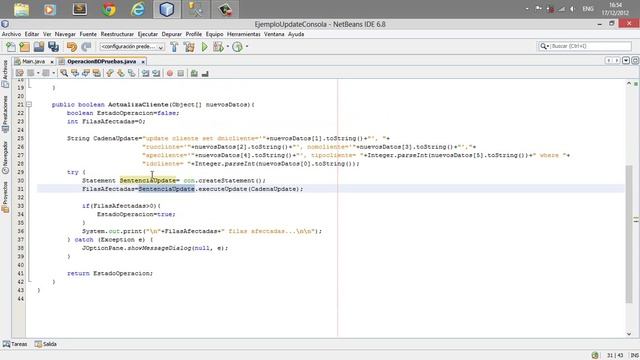Screen dimensions: 640x360
Task: Click the volume speaker tray icon
Action: pyautogui.click(x=573, y=9)
